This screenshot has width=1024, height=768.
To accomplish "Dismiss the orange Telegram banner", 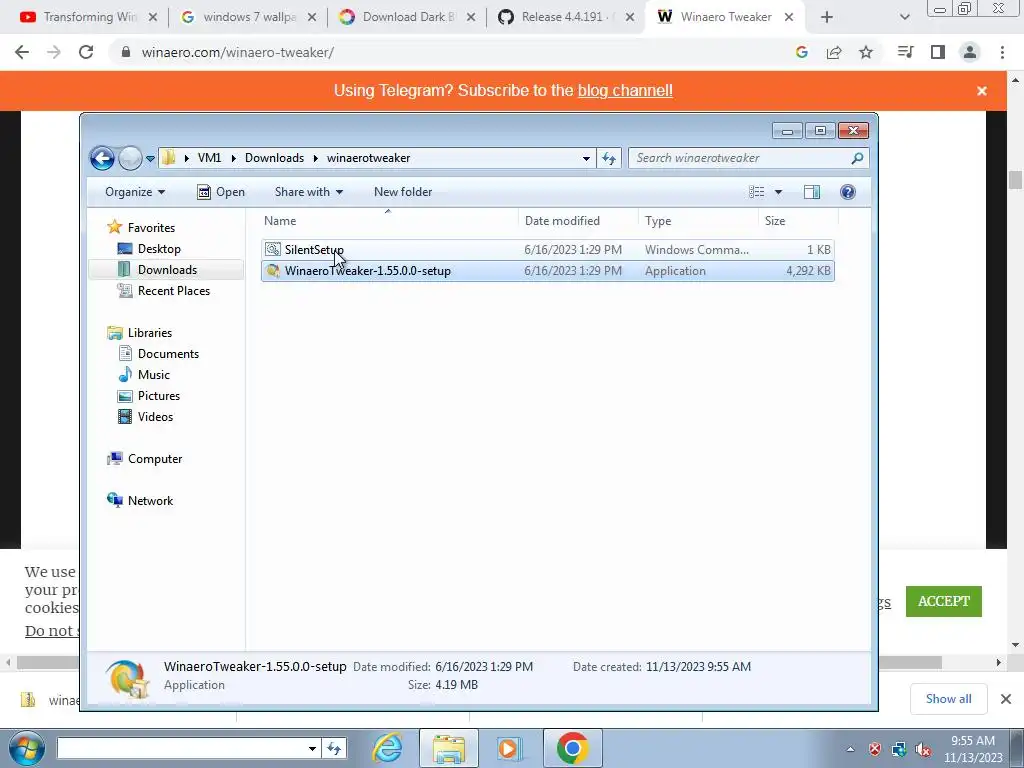I will pyautogui.click(x=982, y=91).
